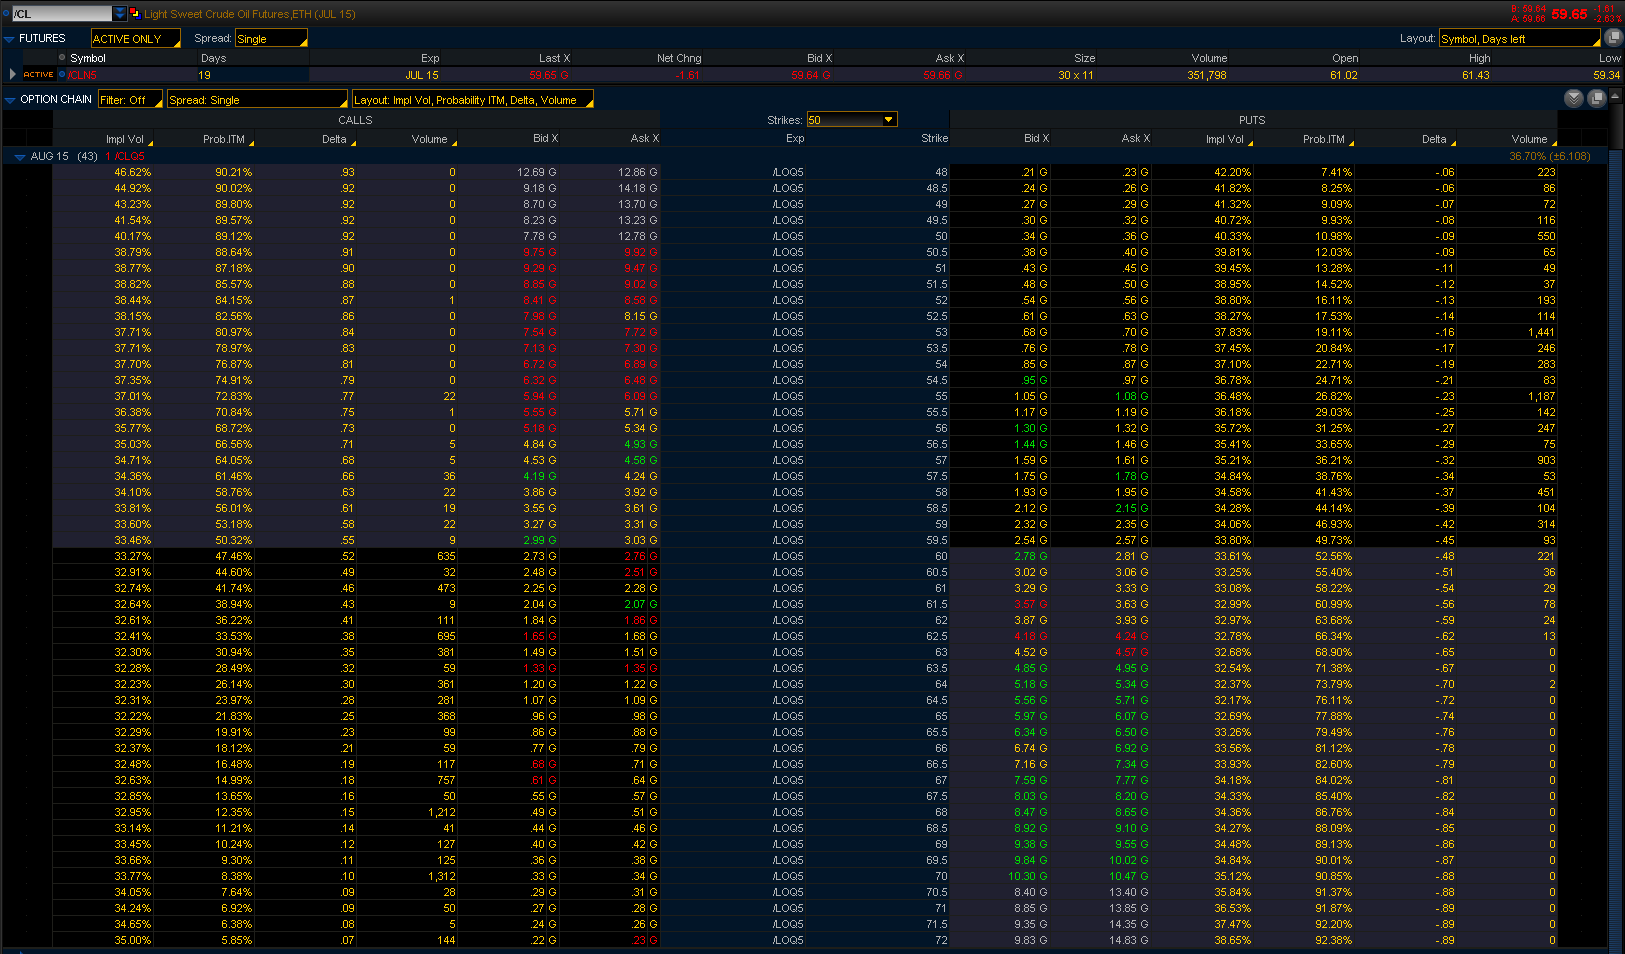The height and width of the screenshot is (954, 1625).
Task: Open the ACTIVE ONLY futures filter
Action: click(135, 39)
